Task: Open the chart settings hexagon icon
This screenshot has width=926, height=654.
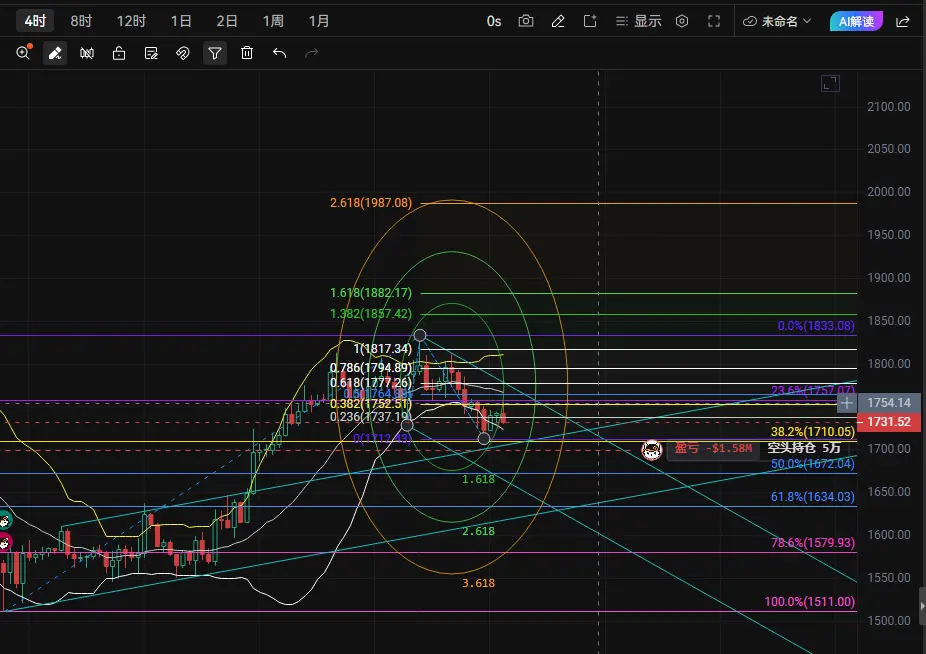Action: 682,21
